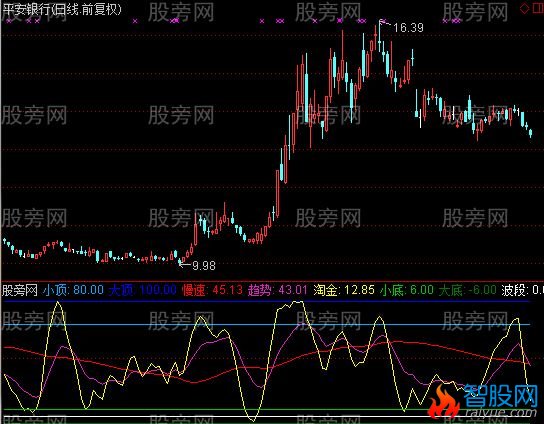Screen dimensions: 544x424
Task: Click the 股旁网 indicator name label
Action: coord(20,290)
